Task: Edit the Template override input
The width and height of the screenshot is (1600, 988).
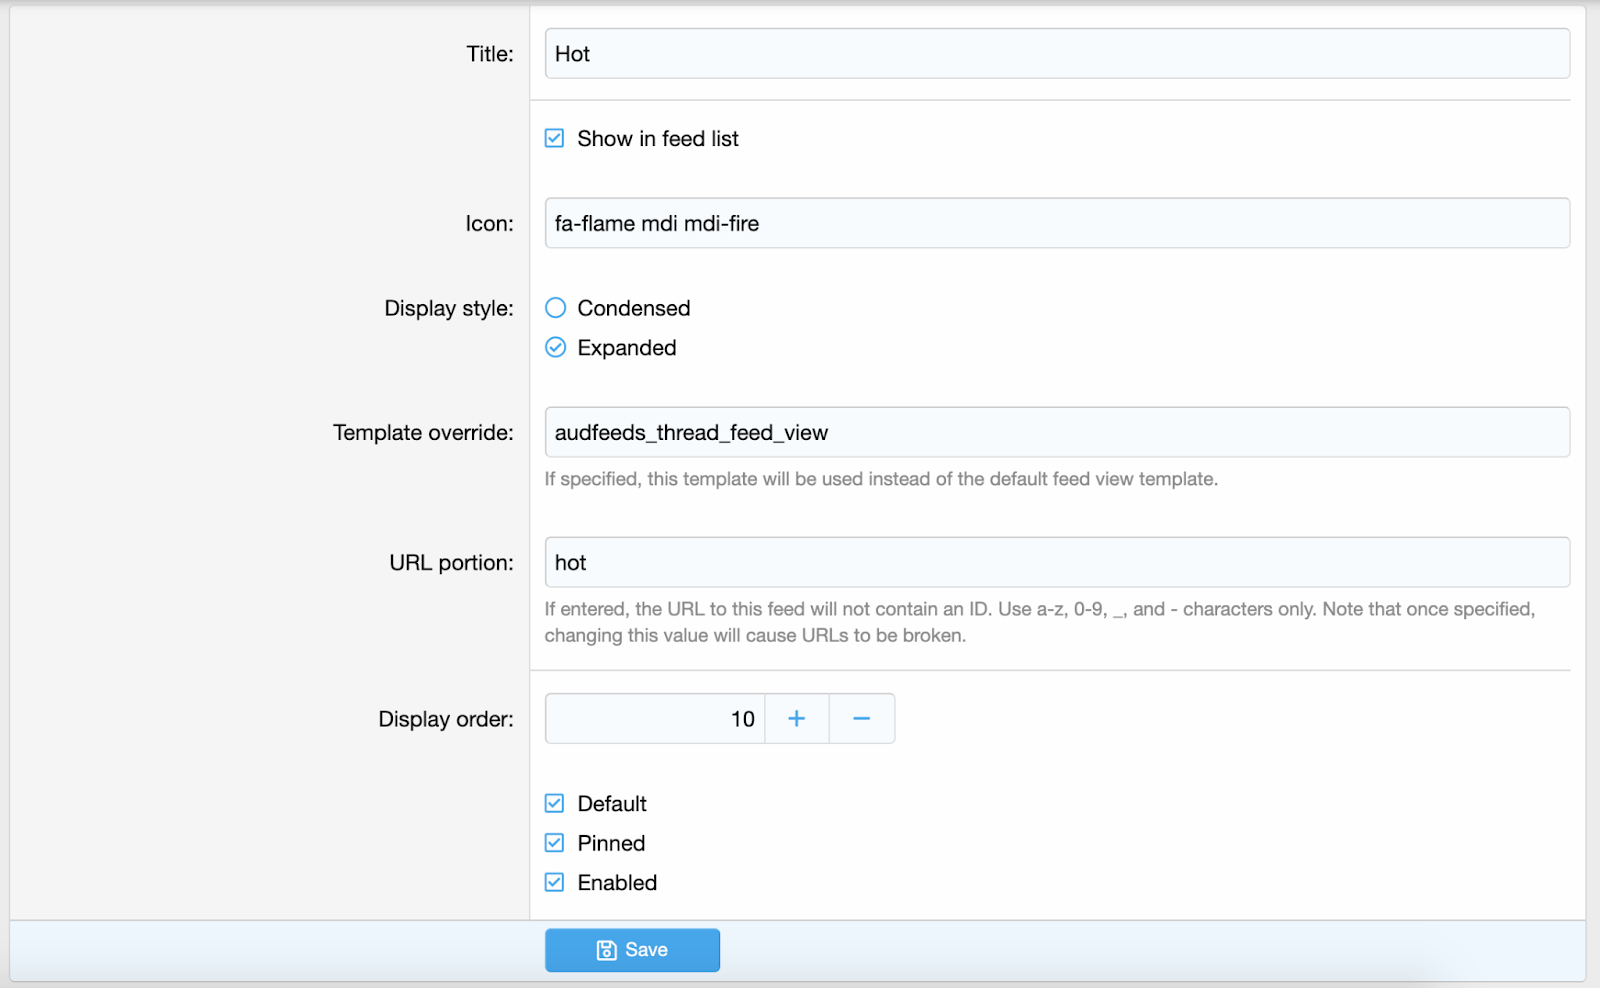Action: pos(1056,433)
